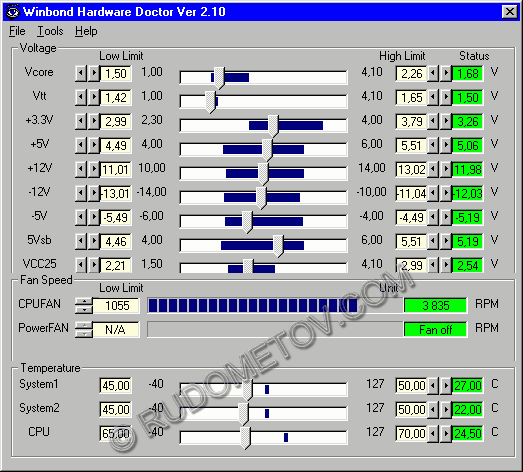Increase the Vcore low limit with right arrow
The image size is (523, 472).
pos(94,73)
